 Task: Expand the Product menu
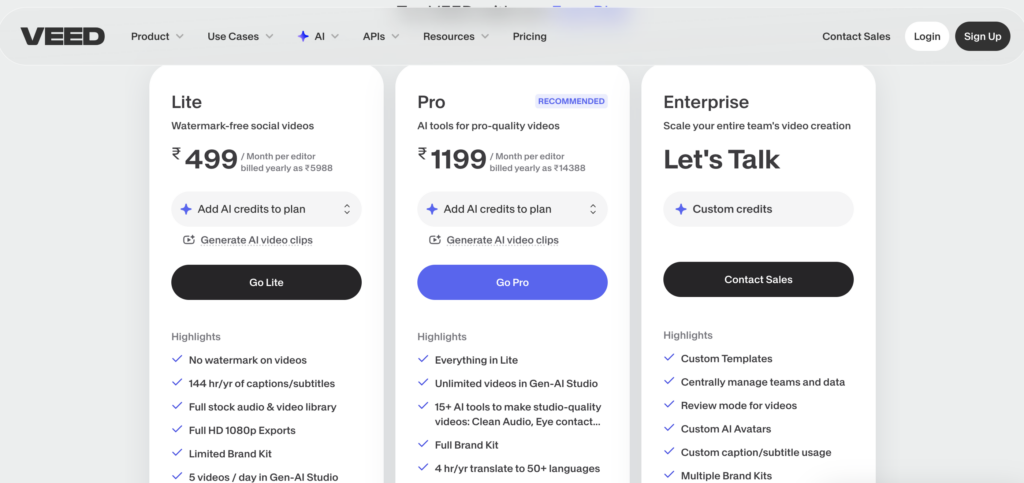(x=157, y=37)
